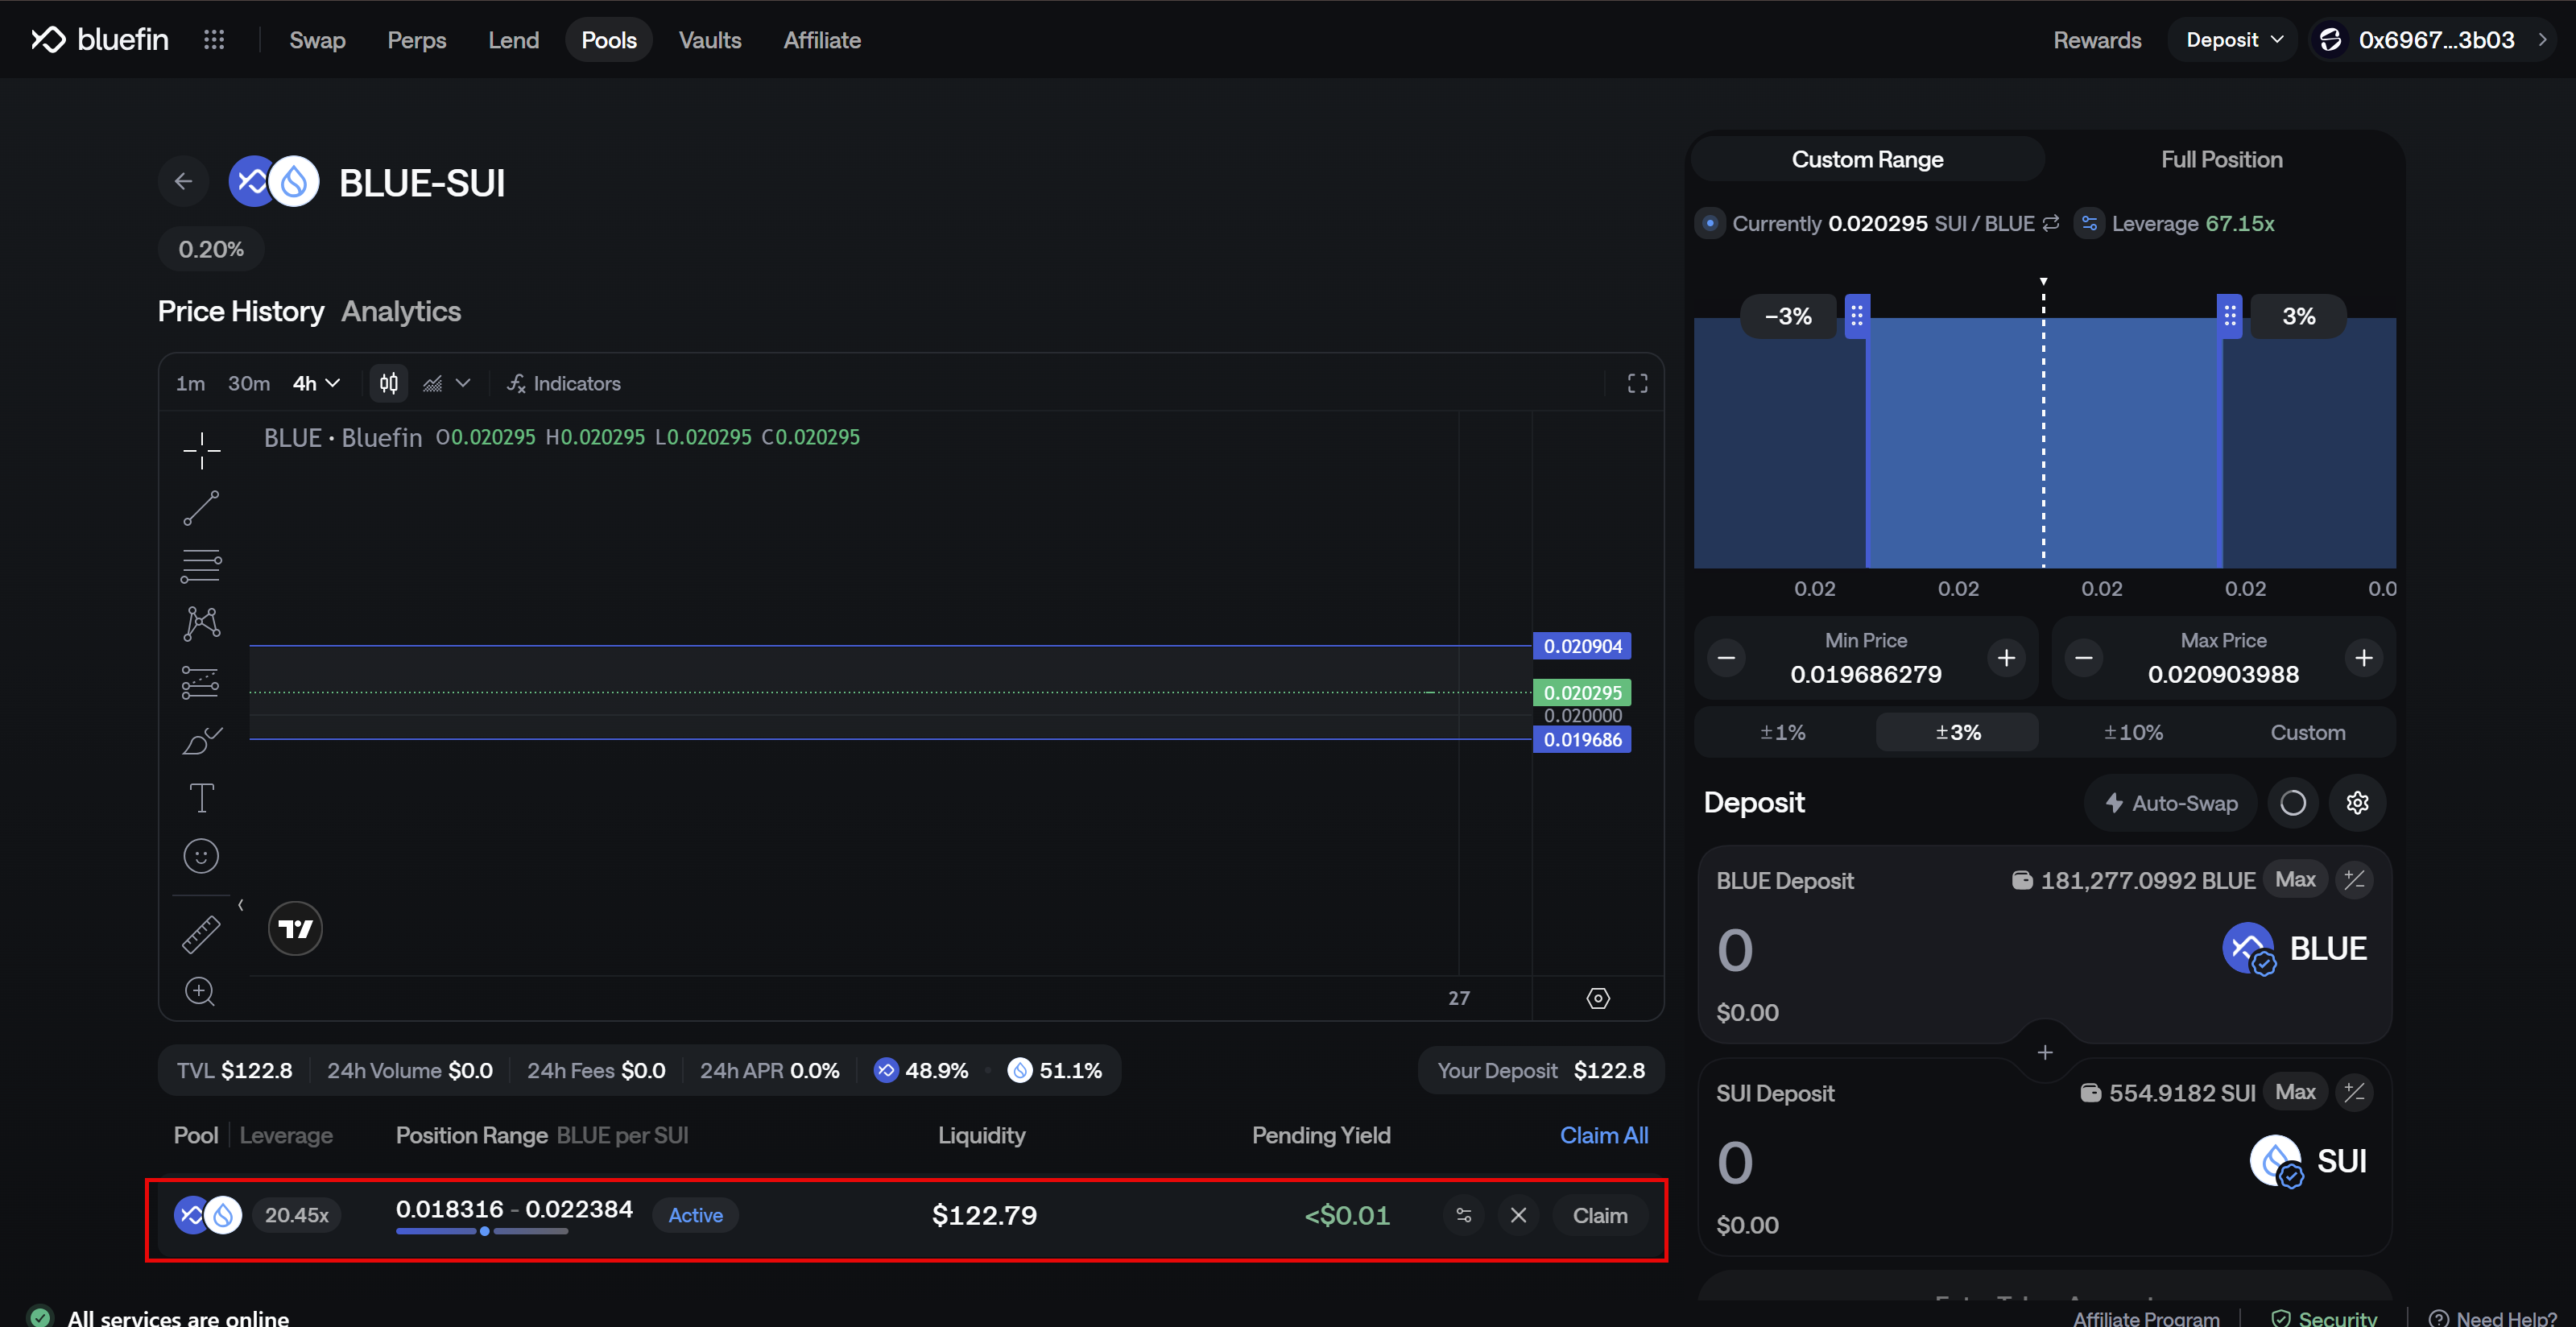Open deposit settings gear icon

pyautogui.click(x=2357, y=803)
